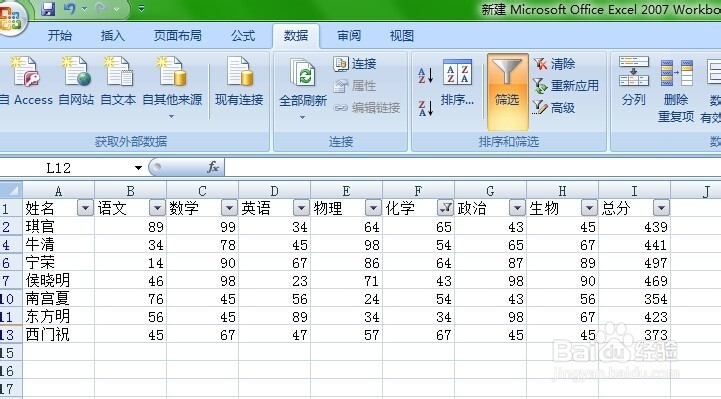Expand the Name Box dropdown arrow

pyautogui.click(x=138, y=168)
